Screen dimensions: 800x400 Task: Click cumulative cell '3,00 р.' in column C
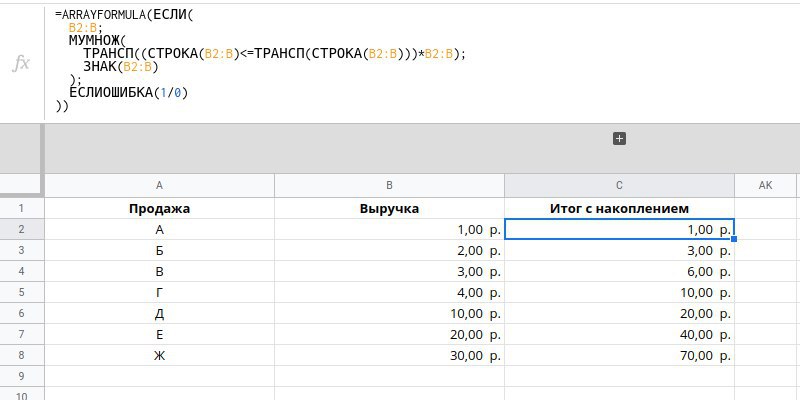pyautogui.click(x=619, y=251)
